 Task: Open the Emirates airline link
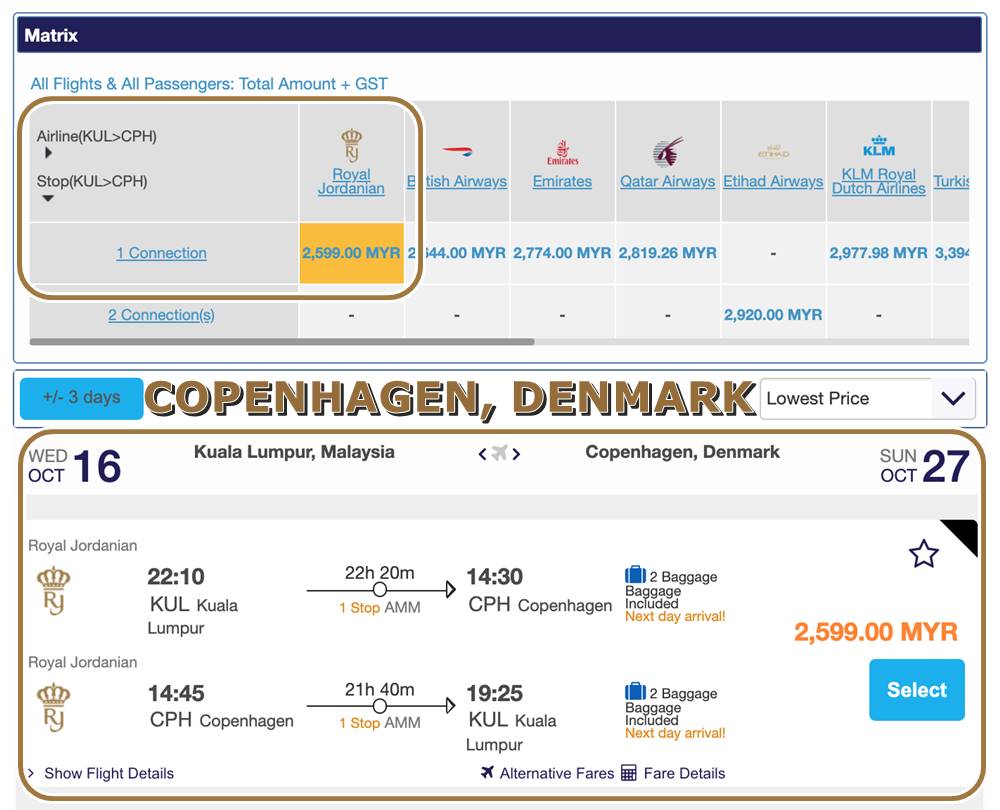pyautogui.click(x=562, y=182)
